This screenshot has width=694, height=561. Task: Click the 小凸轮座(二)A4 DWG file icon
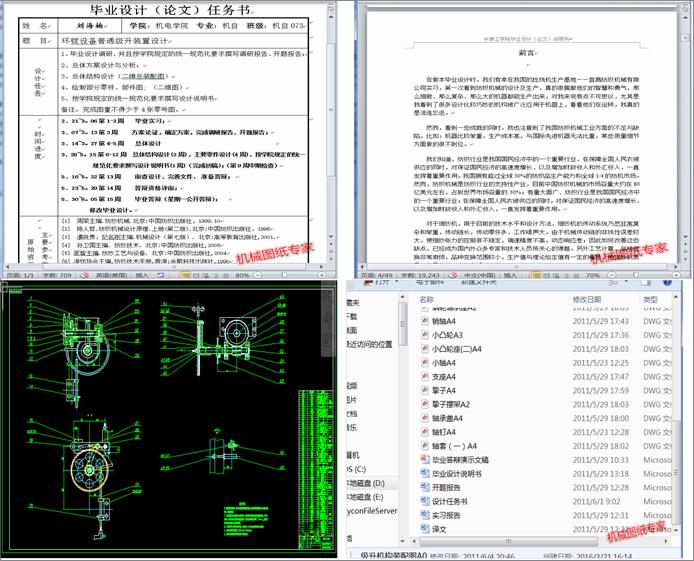tap(424, 349)
